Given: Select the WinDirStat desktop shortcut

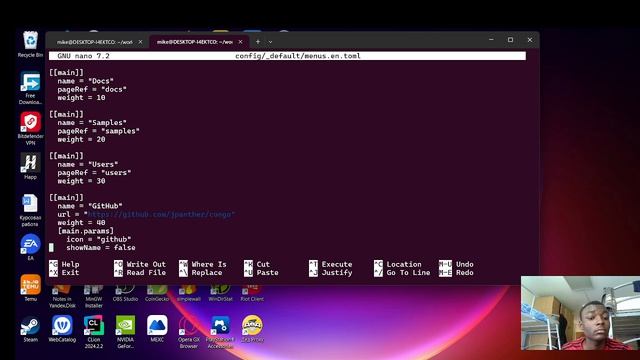Looking at the screenshot, I should click(220, 294).
